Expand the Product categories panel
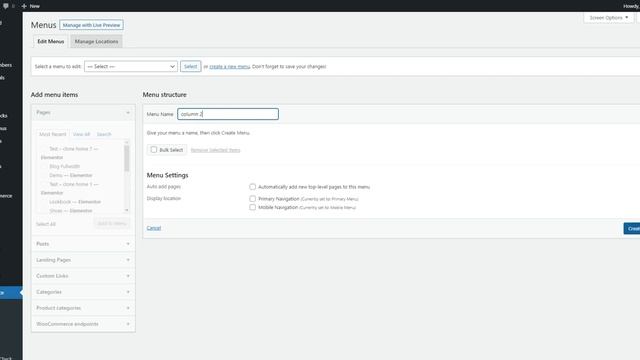Image resolution: width=640 pixels, height=360 pixels. [x=83, y=308]
